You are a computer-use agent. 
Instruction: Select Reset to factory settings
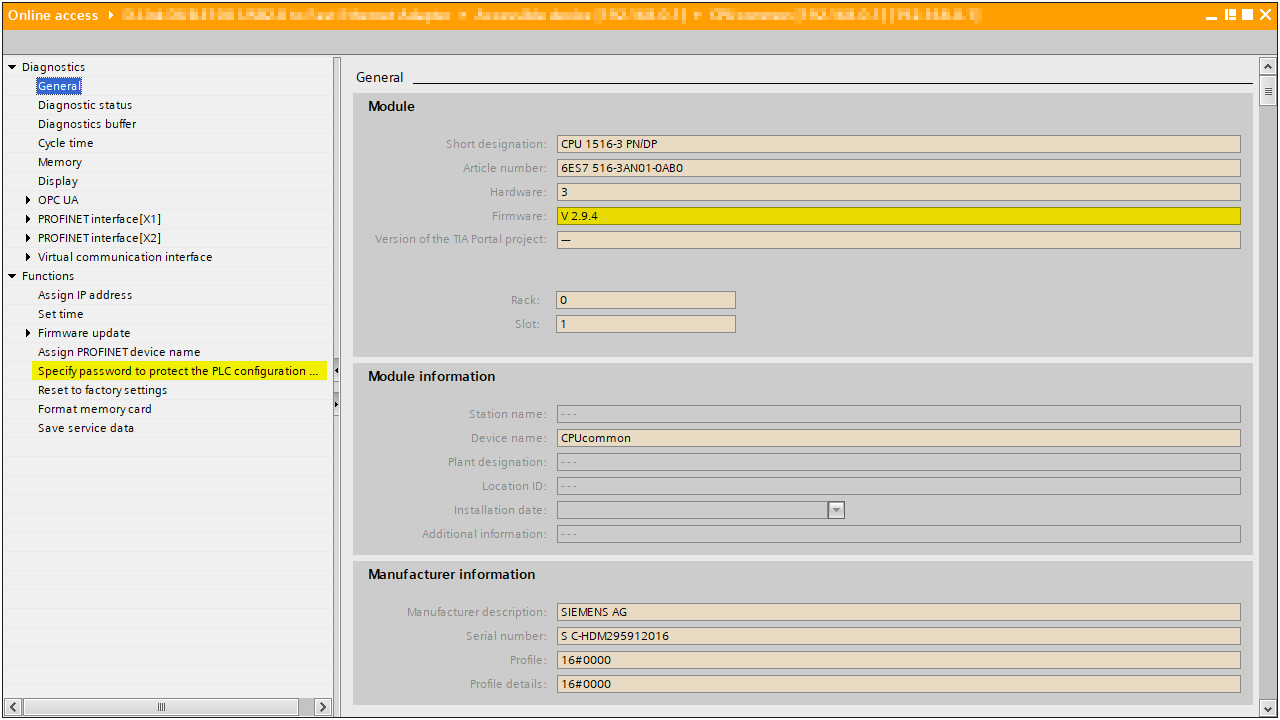pyautogui.click(x=102, y=390)
